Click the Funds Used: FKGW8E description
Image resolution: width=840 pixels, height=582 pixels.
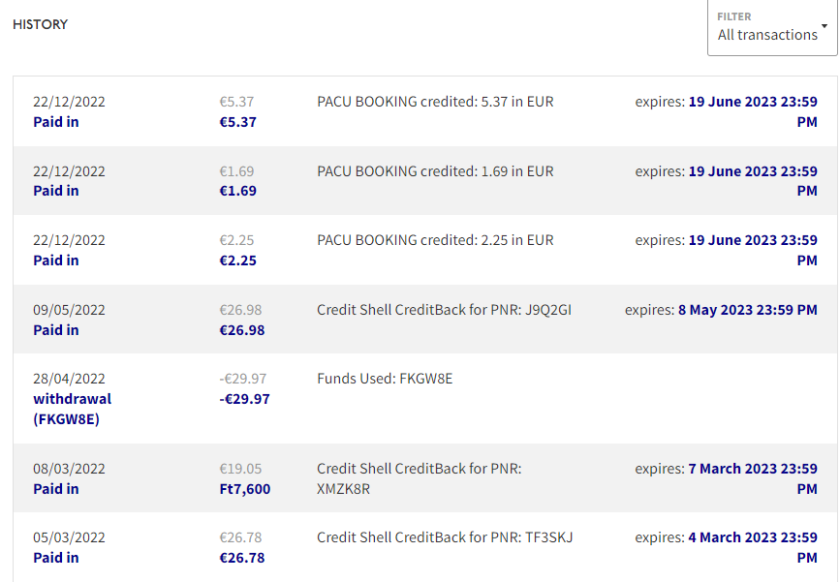click(x=384, y=378)
